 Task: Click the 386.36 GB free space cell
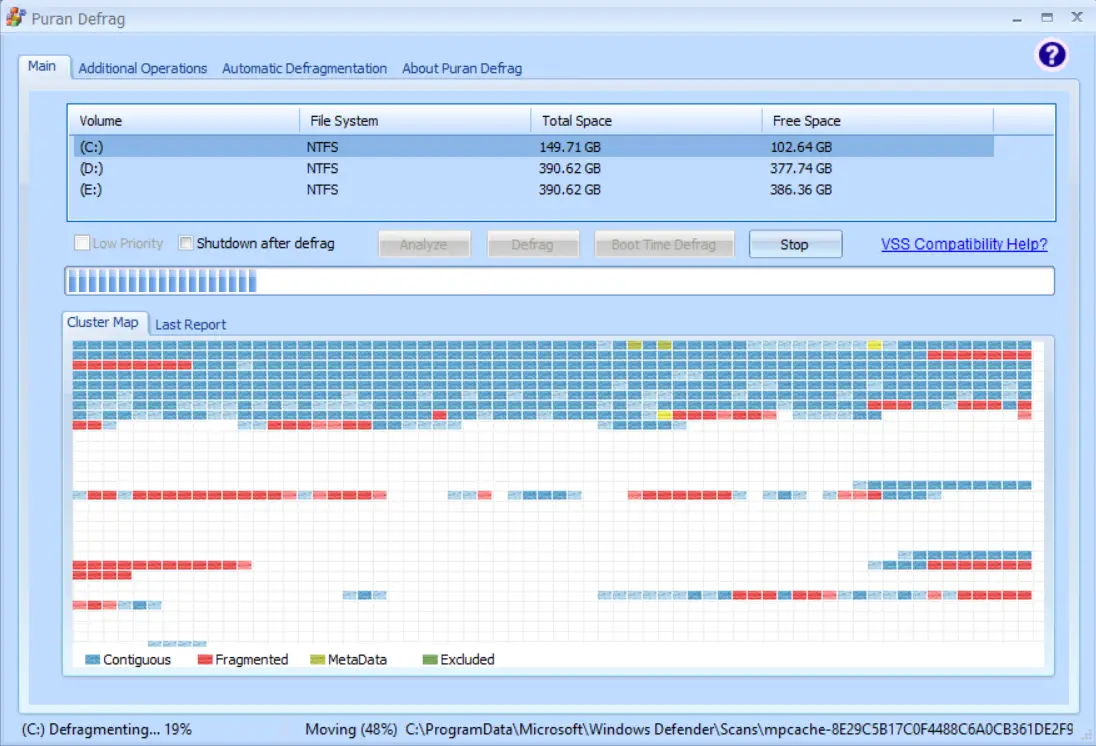click(801, 189)
